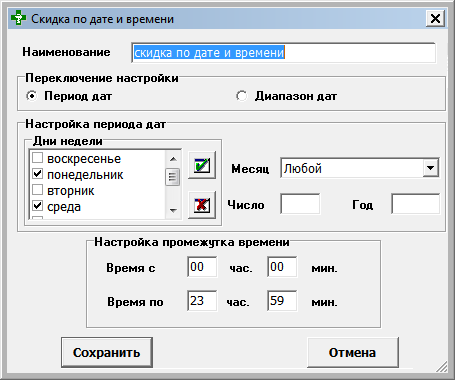Image resolution: width=455 pixels, height=380 pixels.
Task: Uncheck the среда checkbox
Action: coord(37,206)
